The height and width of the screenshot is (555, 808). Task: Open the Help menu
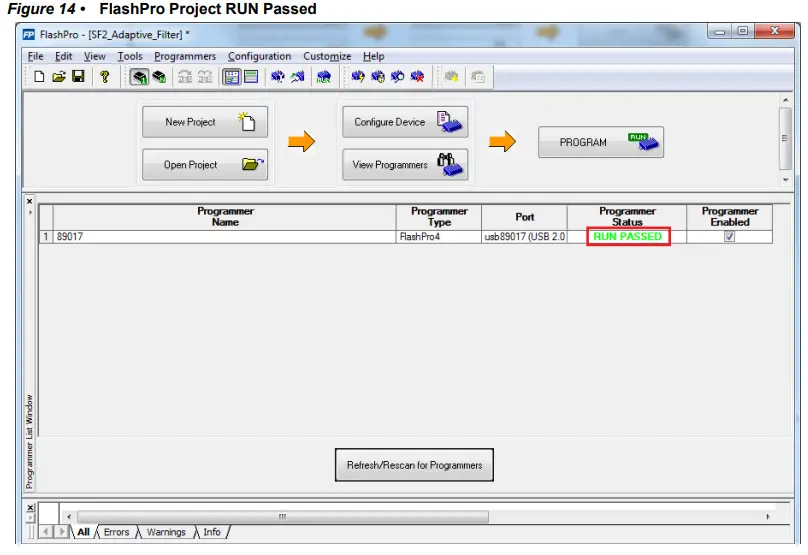pyautogui.click(x=374, y=56)
